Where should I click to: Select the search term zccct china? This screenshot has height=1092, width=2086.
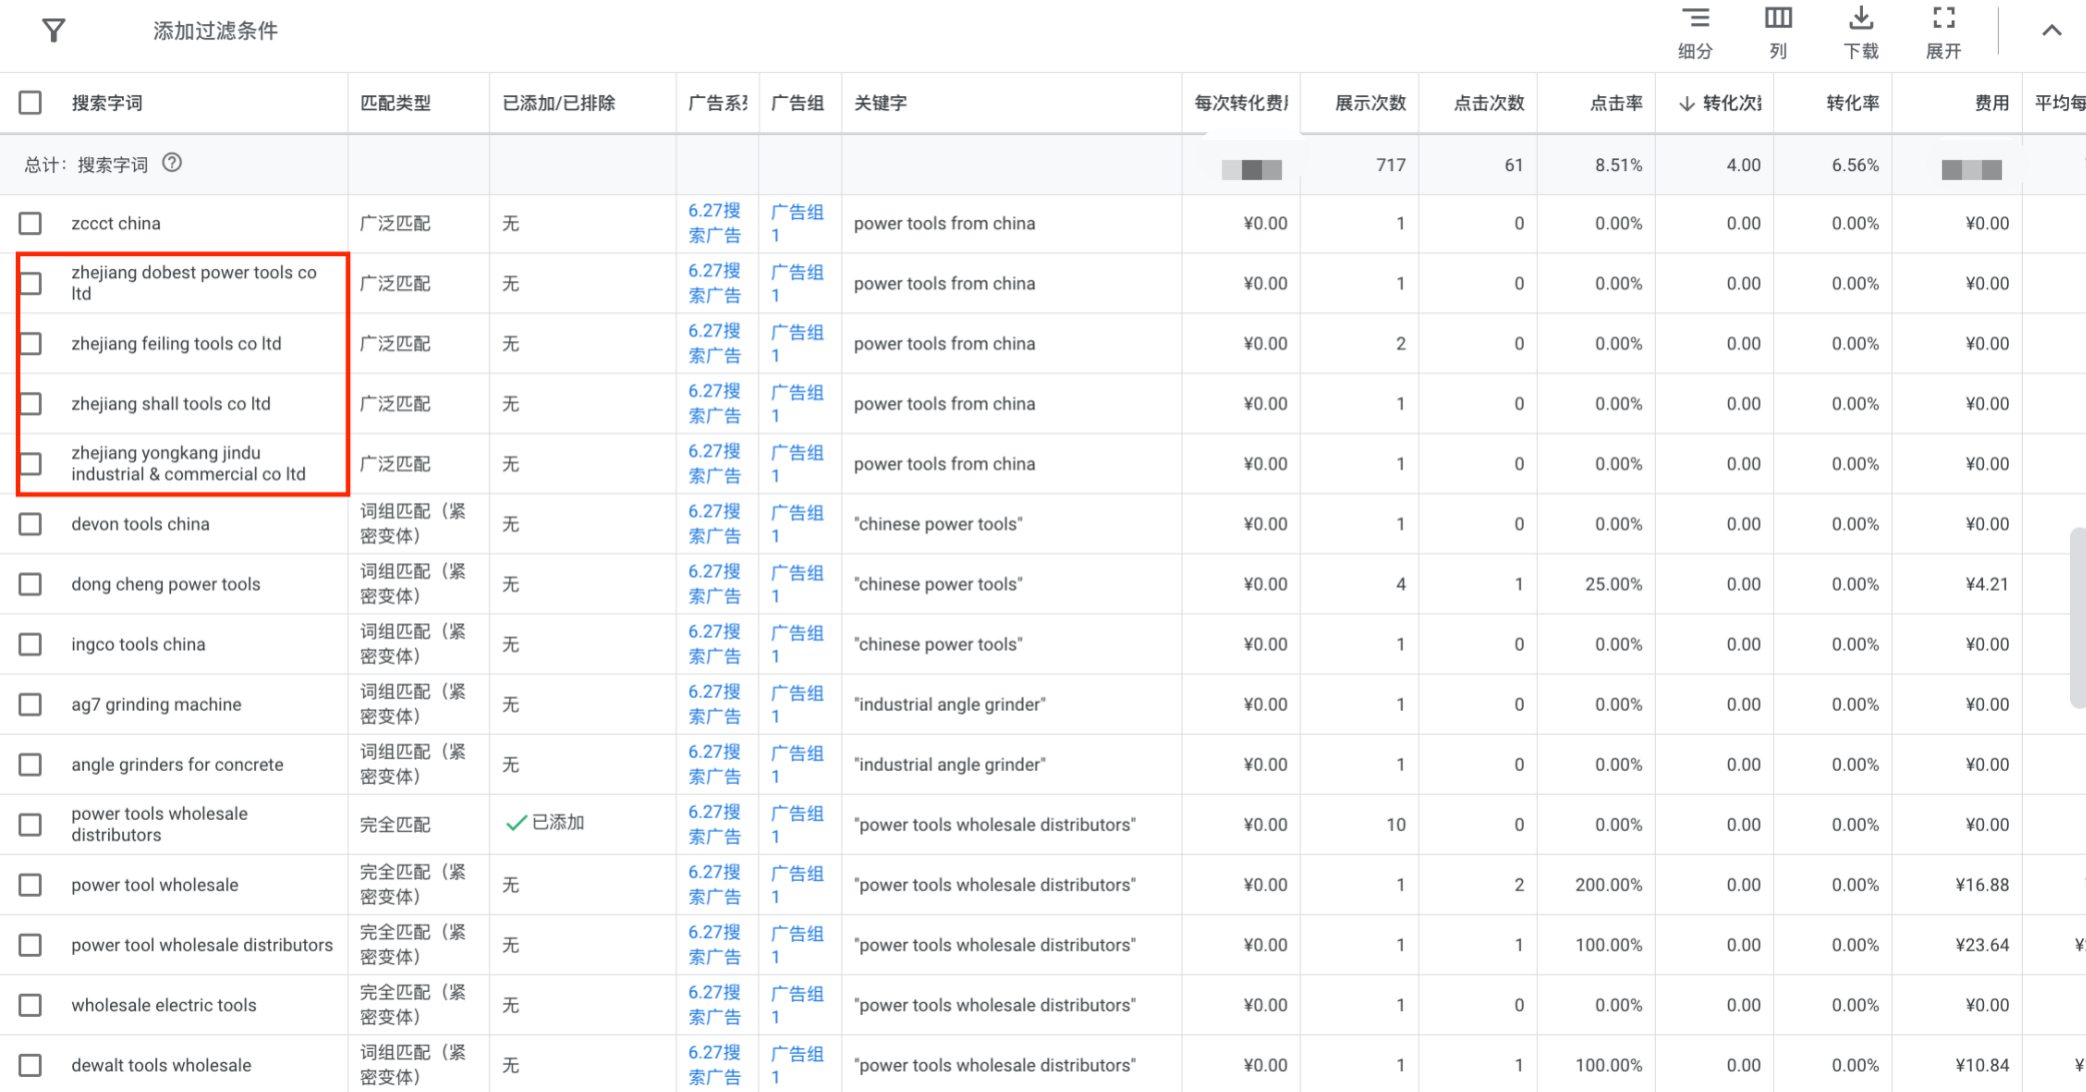click(116, 224)
